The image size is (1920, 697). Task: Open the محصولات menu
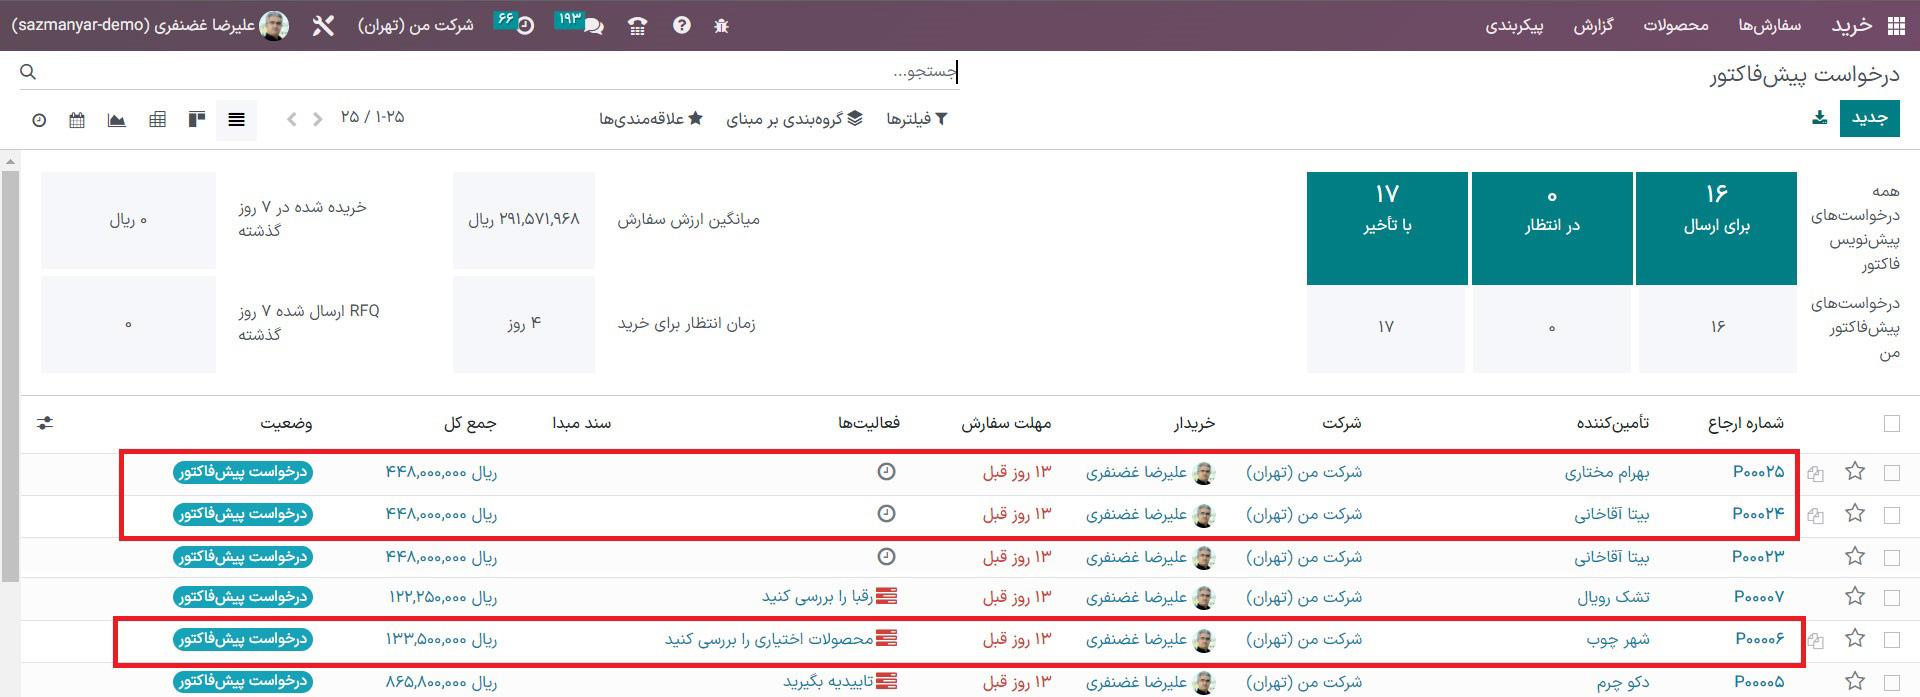[1676, 26]
